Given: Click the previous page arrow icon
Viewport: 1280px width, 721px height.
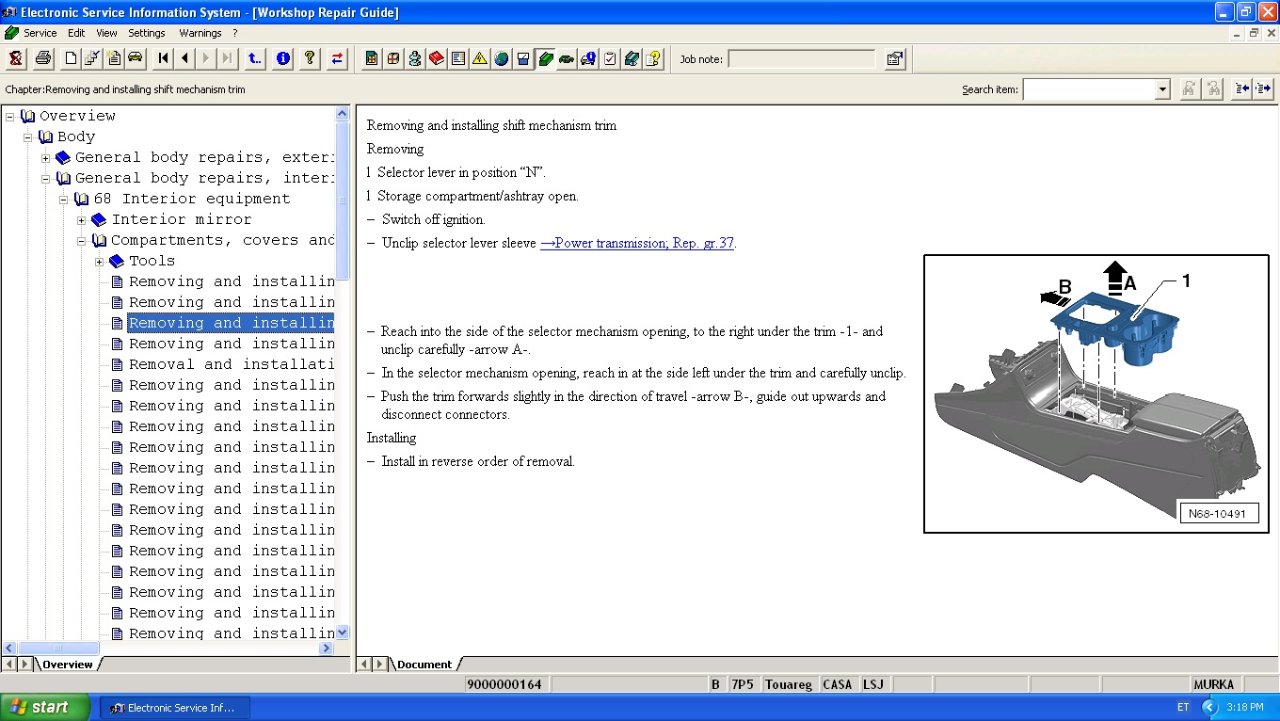Looking at the screenshot, I should click(185, 59).
